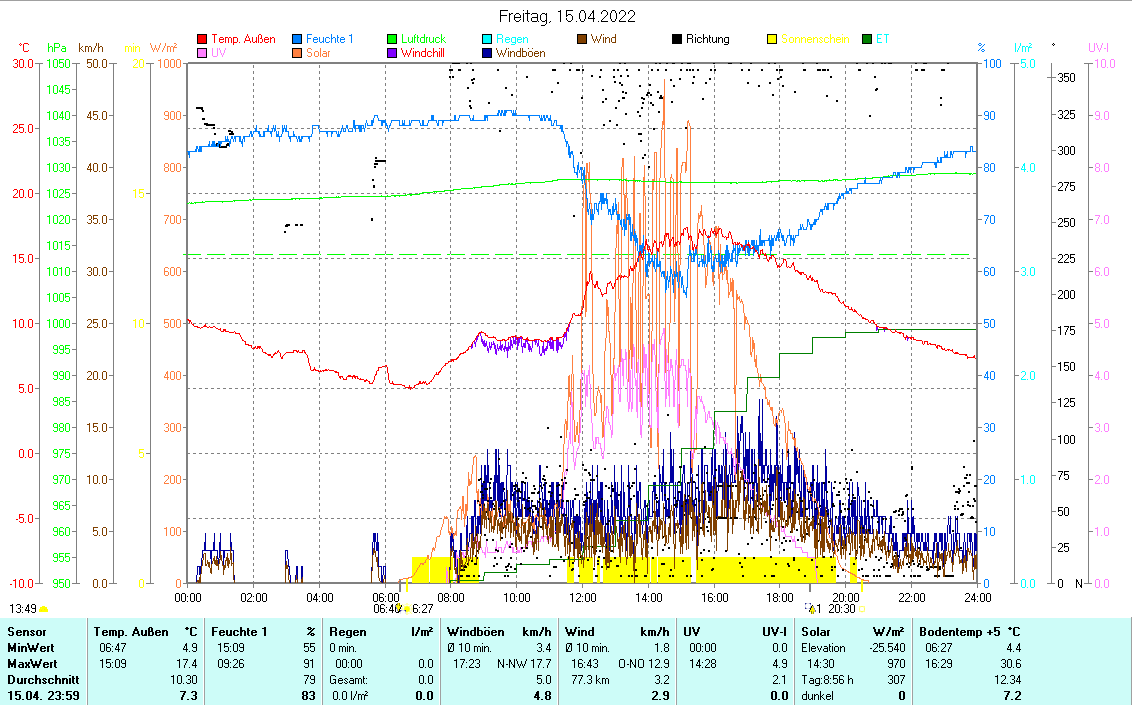Click the chart title Freitag, 15.04.2022
The image size is (1132, 705).
566,16
